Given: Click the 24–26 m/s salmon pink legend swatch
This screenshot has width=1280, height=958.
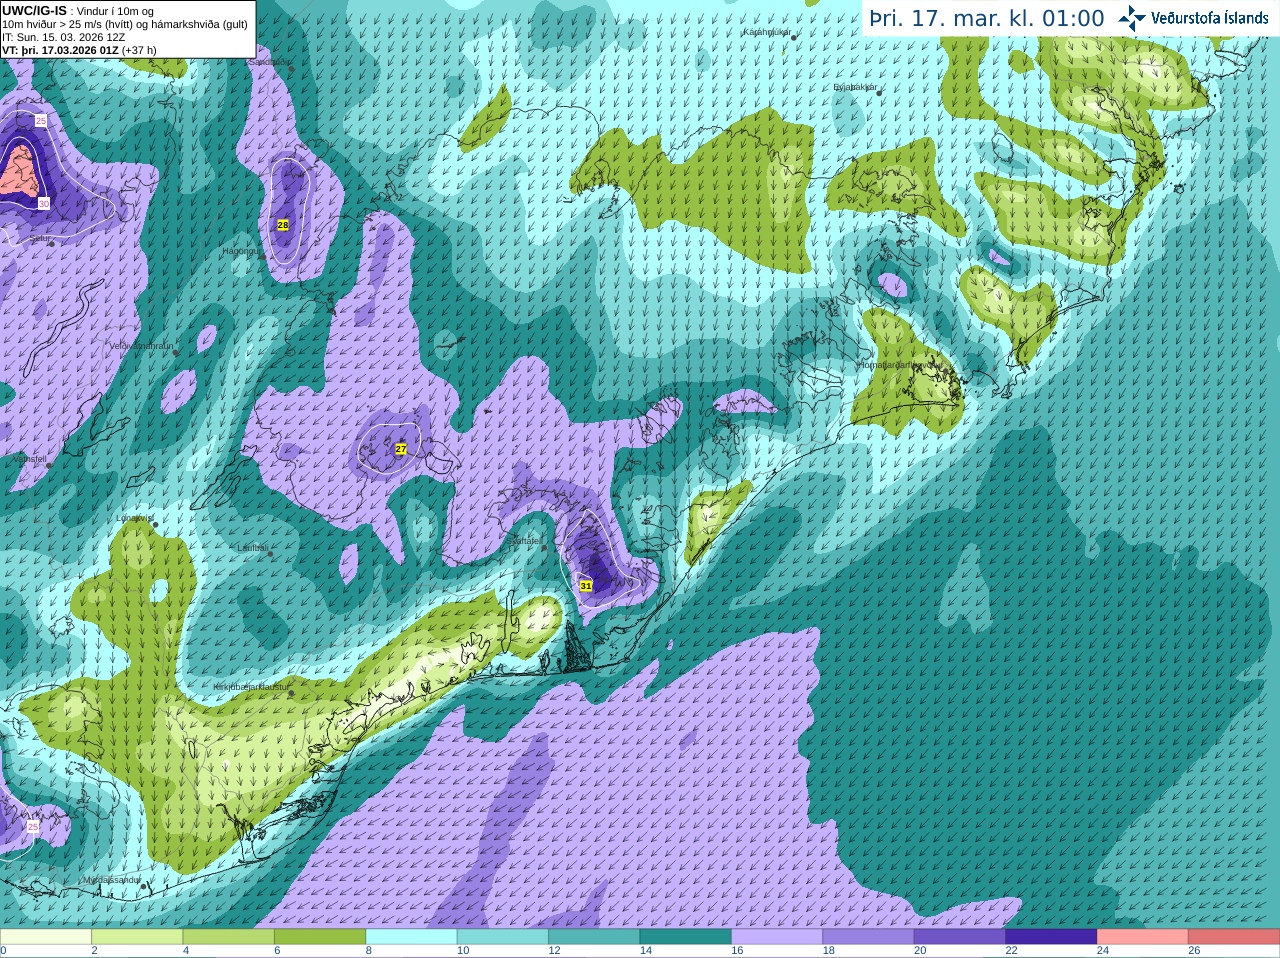Looking at the screenshot, I should click(1143, 937).
